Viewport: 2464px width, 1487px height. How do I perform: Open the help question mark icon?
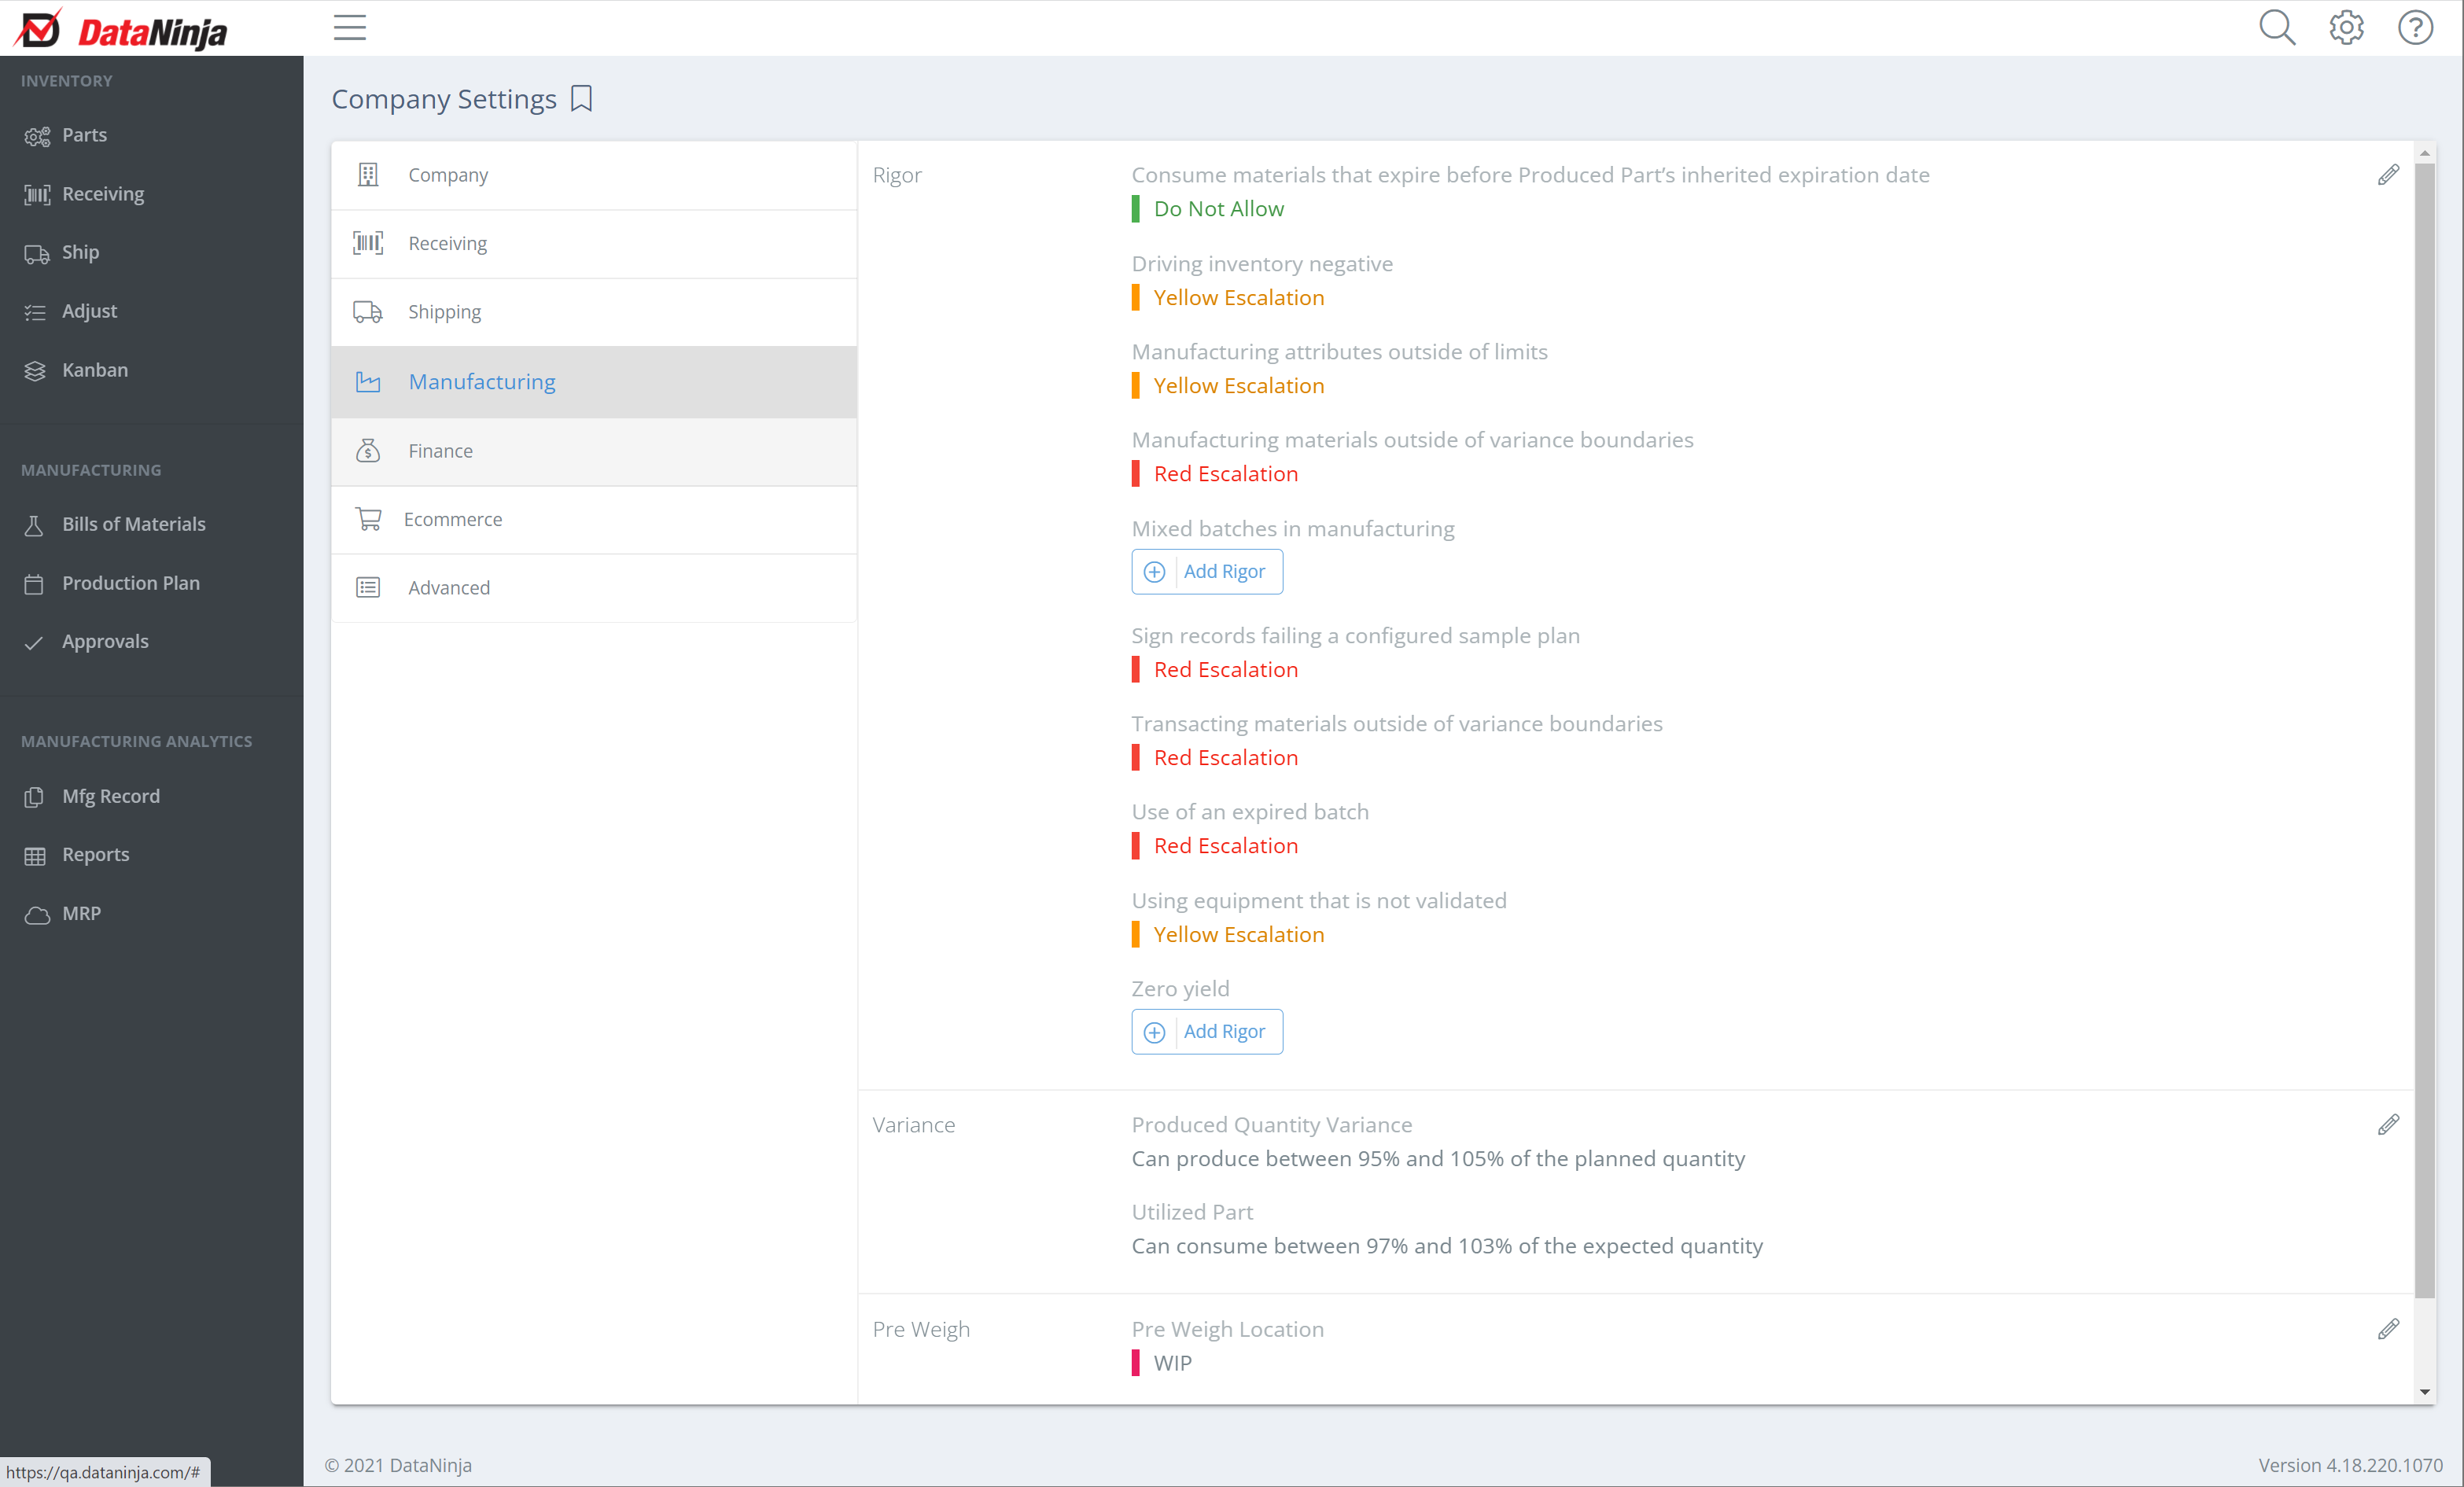[2415, 27]
